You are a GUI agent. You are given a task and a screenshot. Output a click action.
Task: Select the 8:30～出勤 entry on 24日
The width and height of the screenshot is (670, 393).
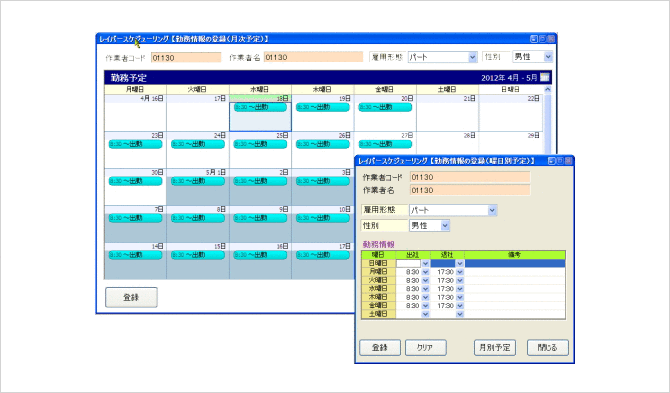[x=198, y=144]
